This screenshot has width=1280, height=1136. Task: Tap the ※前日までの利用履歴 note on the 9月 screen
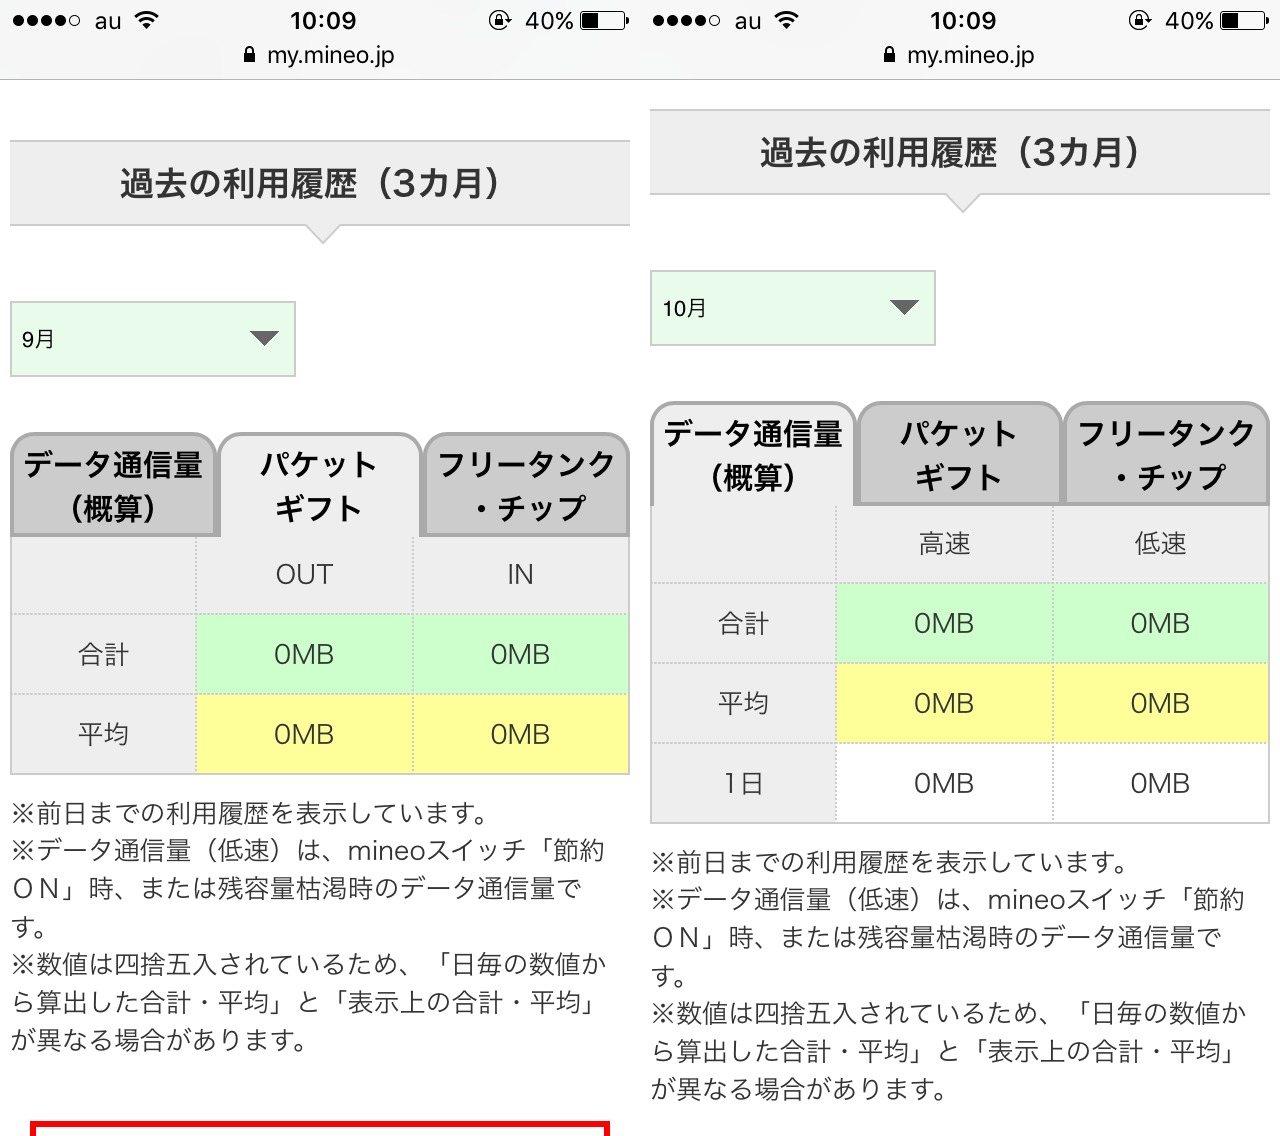point(250,814)
